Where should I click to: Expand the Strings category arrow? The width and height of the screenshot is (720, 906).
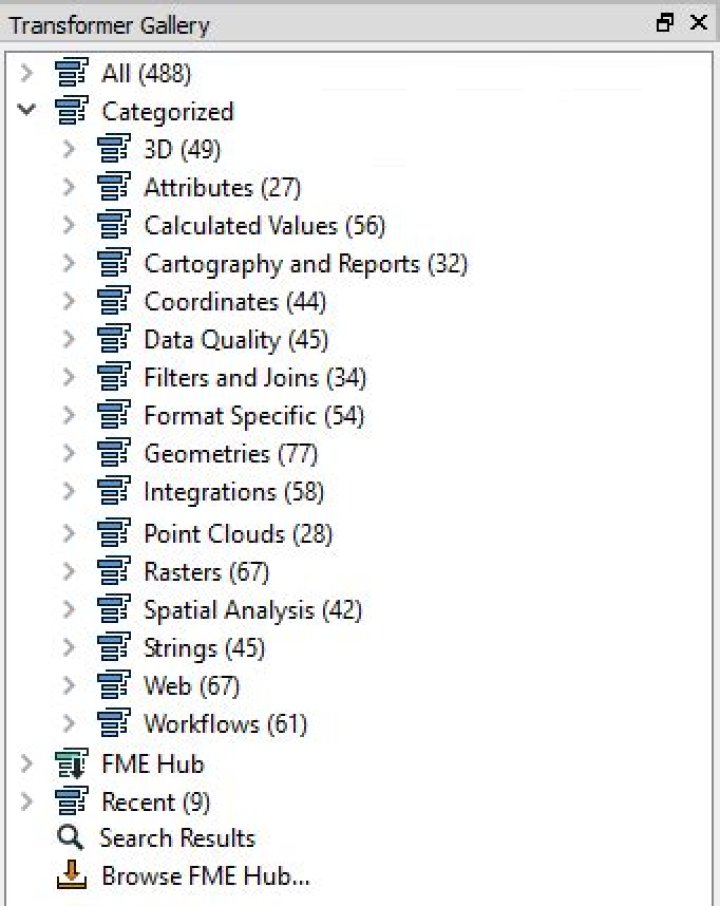[69, 648]
